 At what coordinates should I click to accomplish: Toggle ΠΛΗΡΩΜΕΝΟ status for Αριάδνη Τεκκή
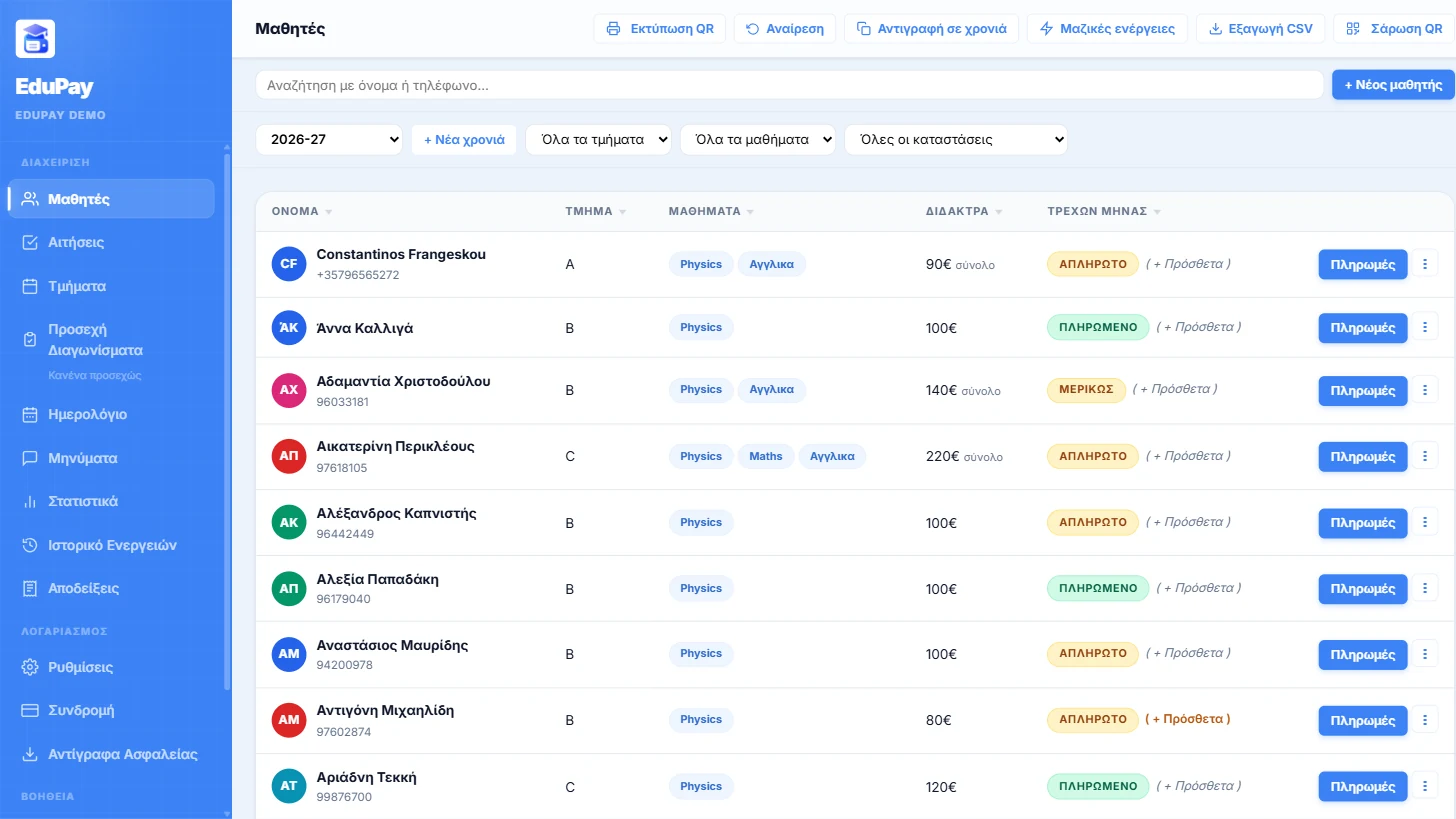tap(1098, 786)
